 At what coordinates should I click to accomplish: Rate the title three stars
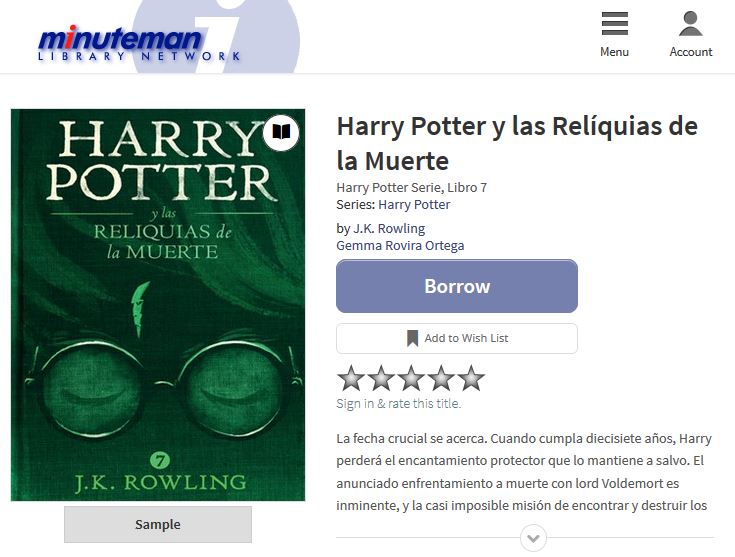click(x=411, y=378)
